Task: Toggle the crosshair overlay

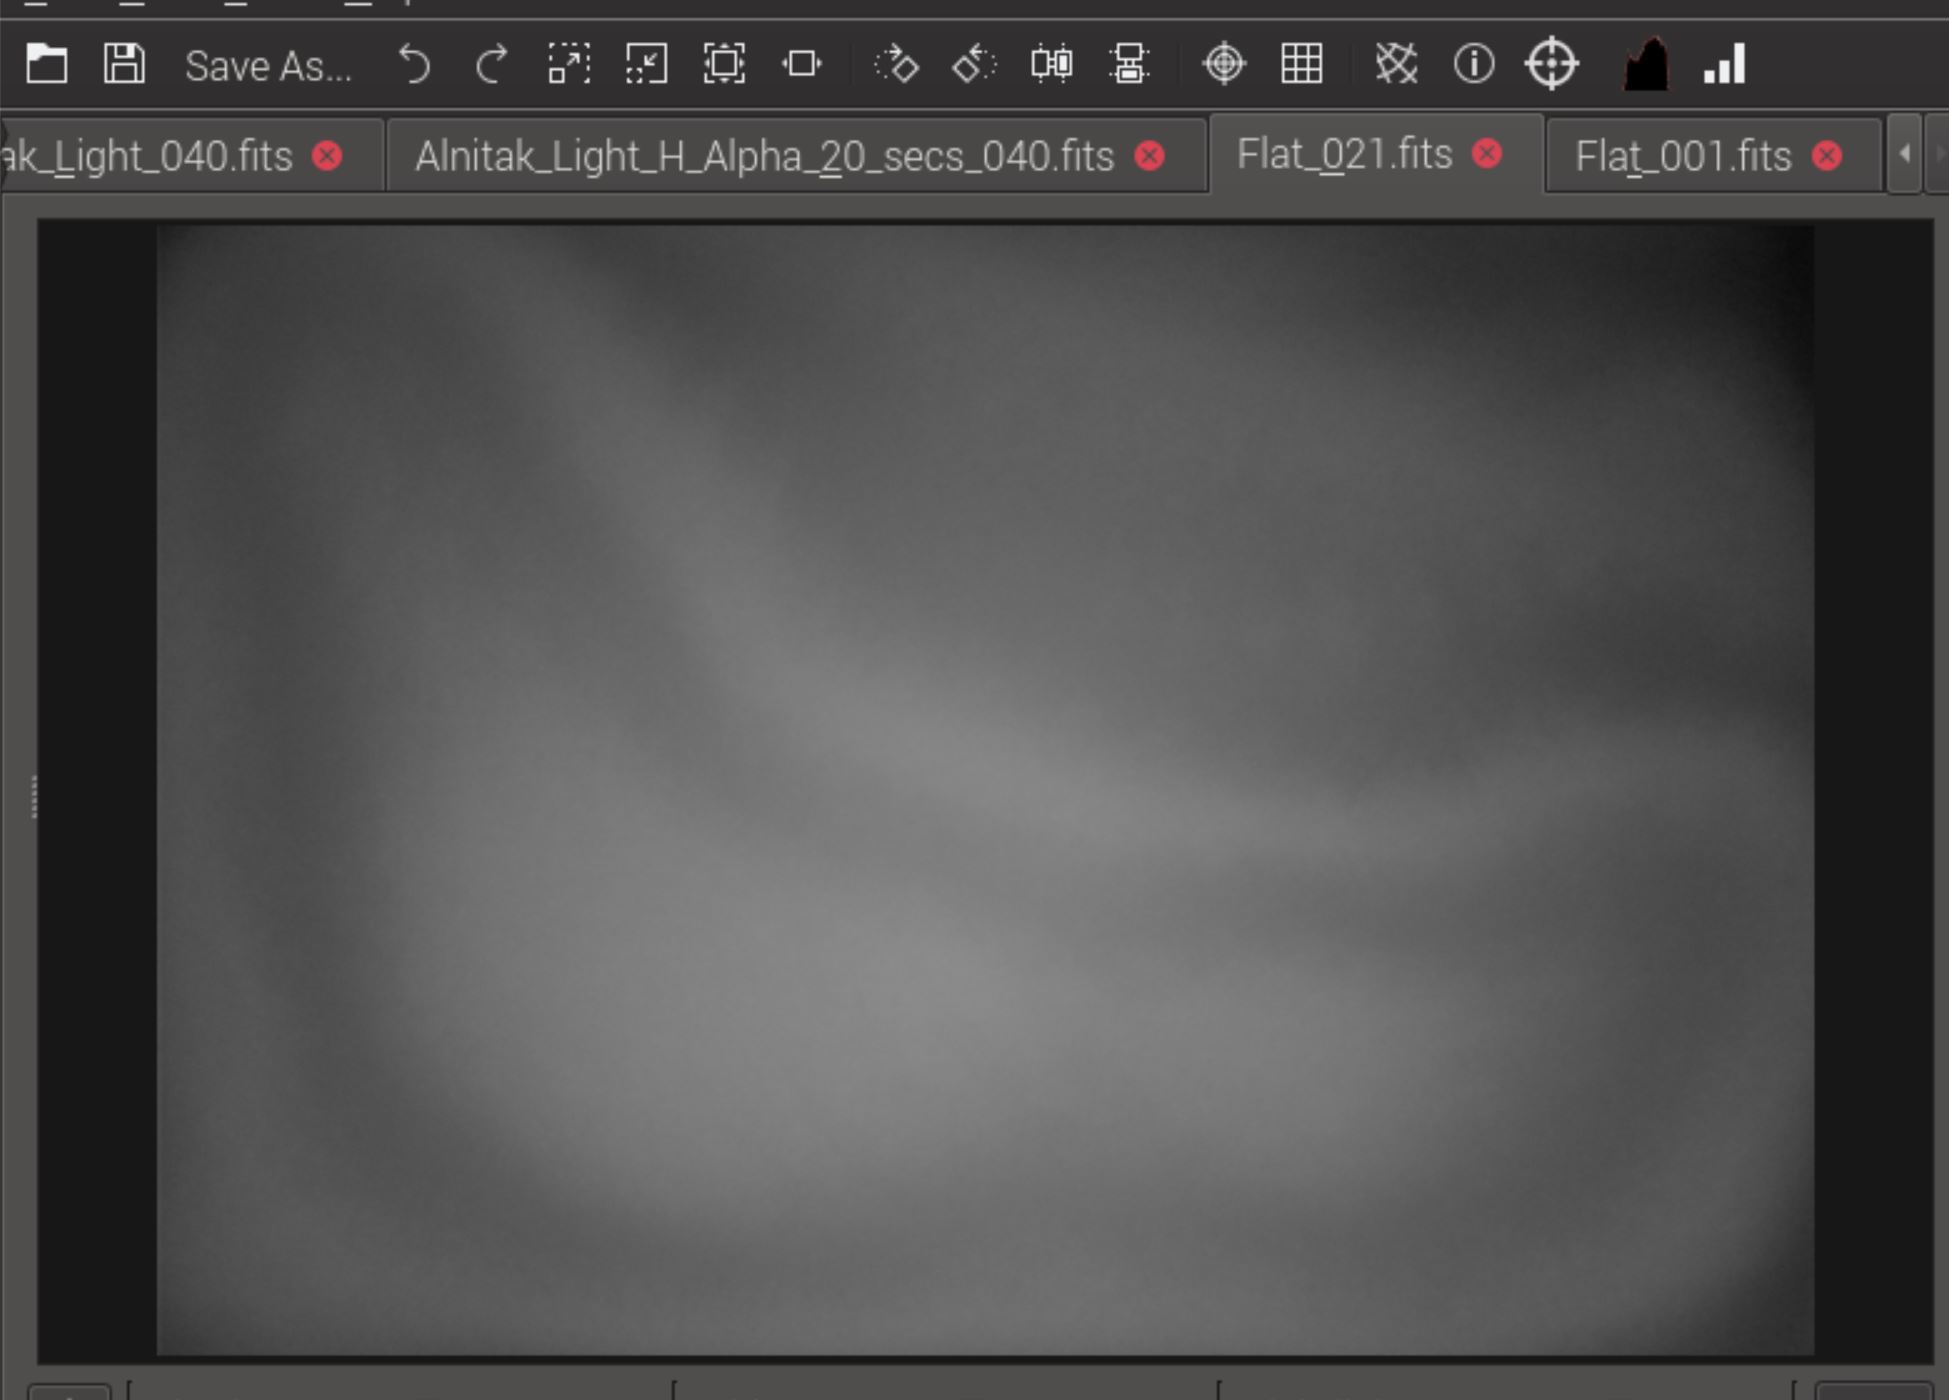Action: tap(1224, 65)
